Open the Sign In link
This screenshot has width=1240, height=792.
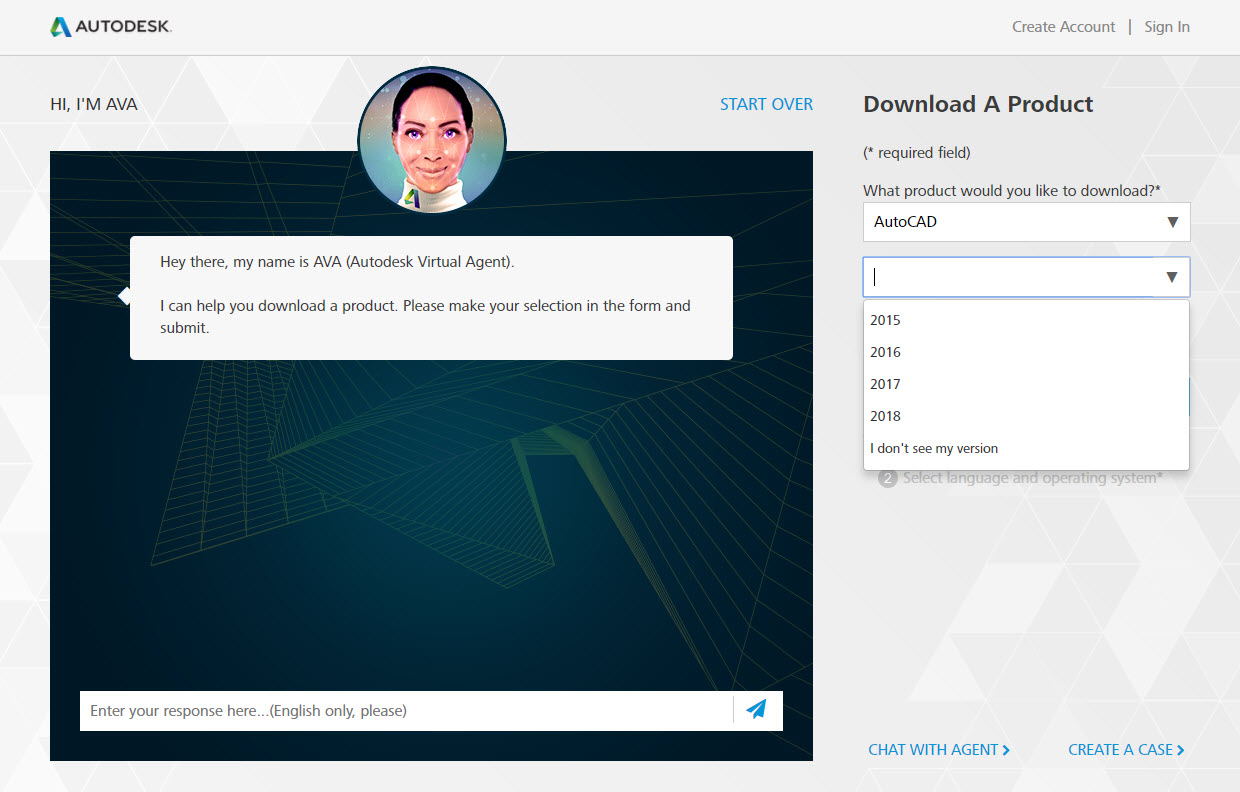(x=1167, y=27)
